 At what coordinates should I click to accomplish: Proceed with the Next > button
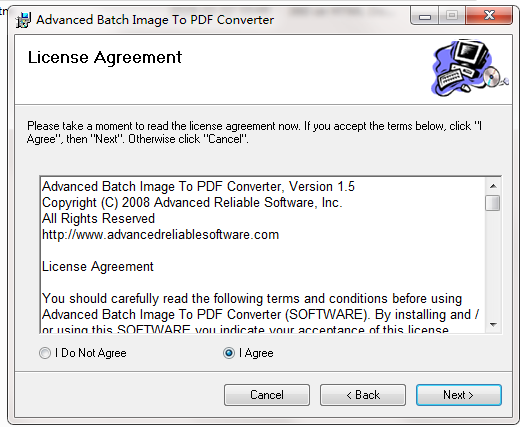[459, 395]
